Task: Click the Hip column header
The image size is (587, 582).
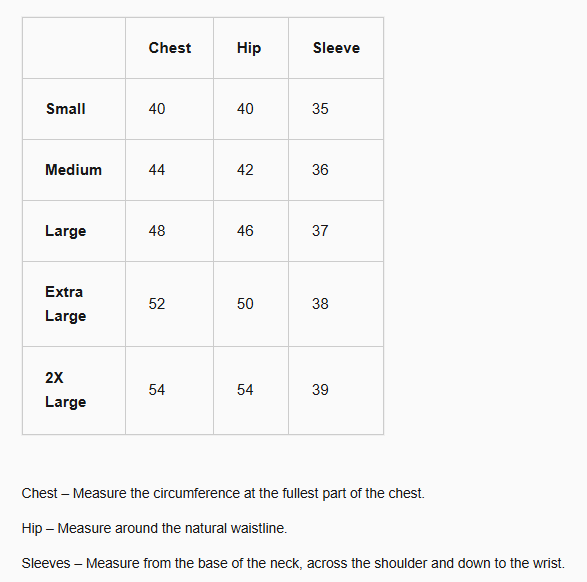Action: tap(249, 48)
